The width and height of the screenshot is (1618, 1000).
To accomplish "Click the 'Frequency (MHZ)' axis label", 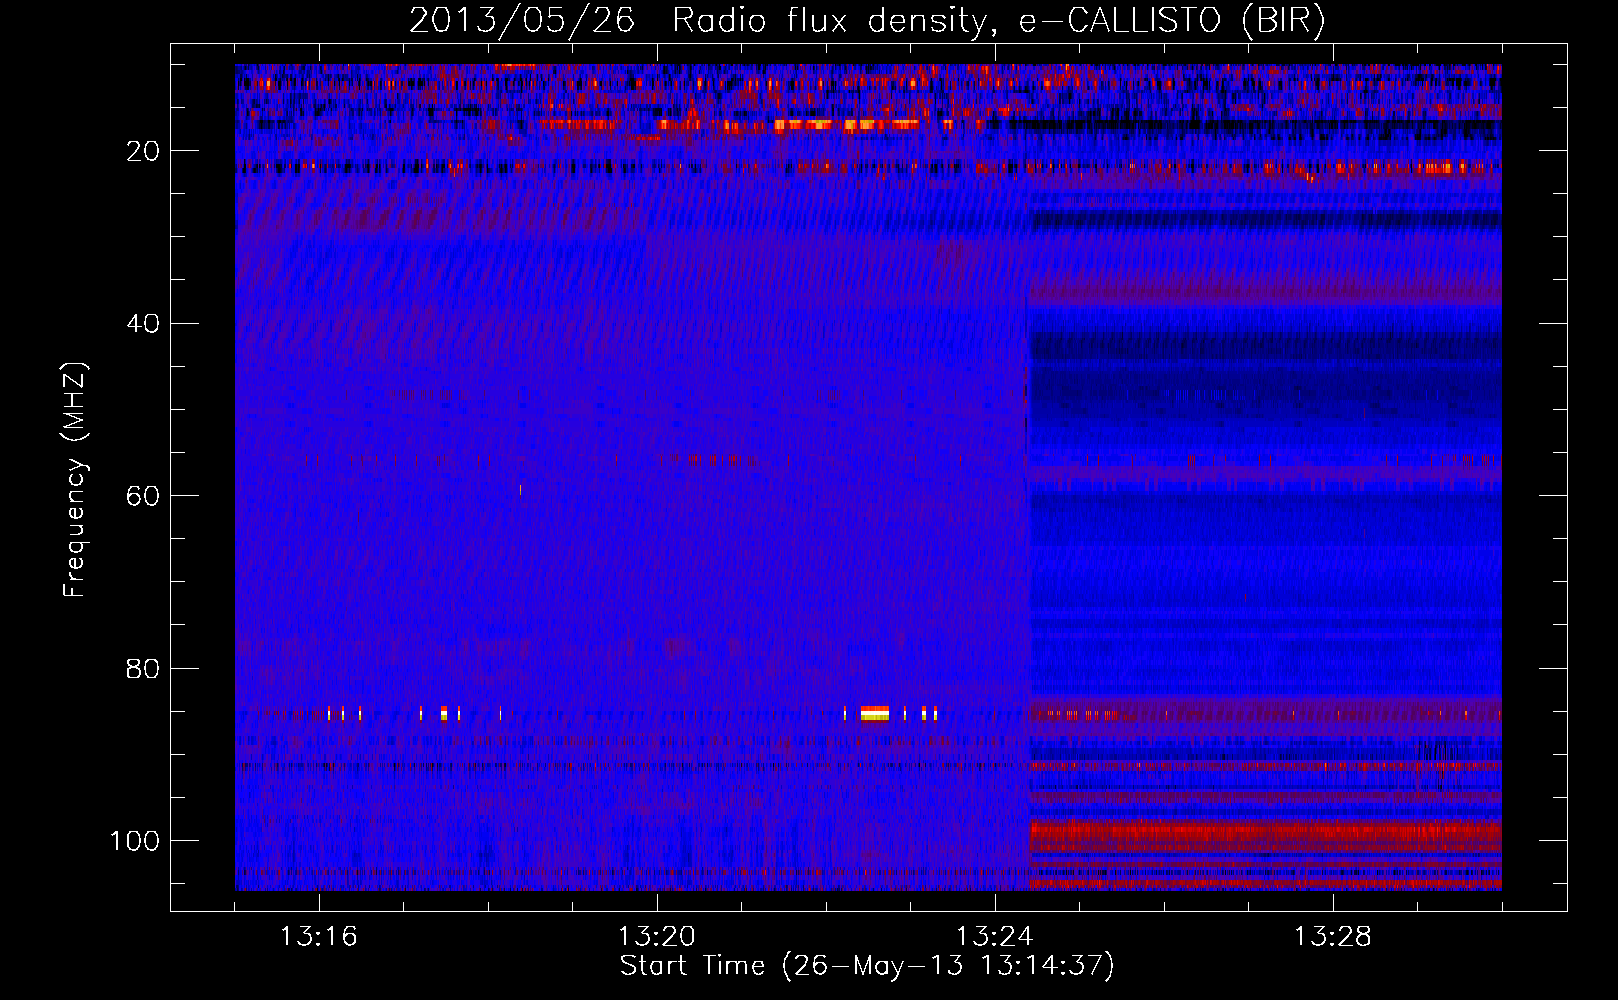I will [x=75, y=479].
